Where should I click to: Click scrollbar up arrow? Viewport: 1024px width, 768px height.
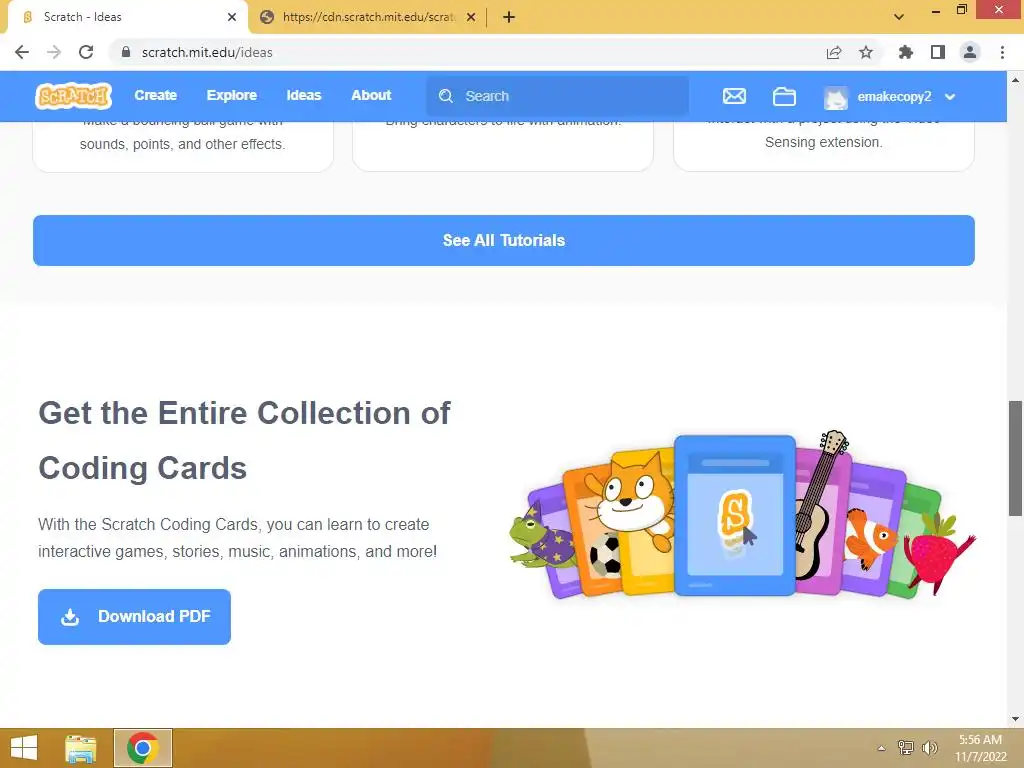(1016, 80)
